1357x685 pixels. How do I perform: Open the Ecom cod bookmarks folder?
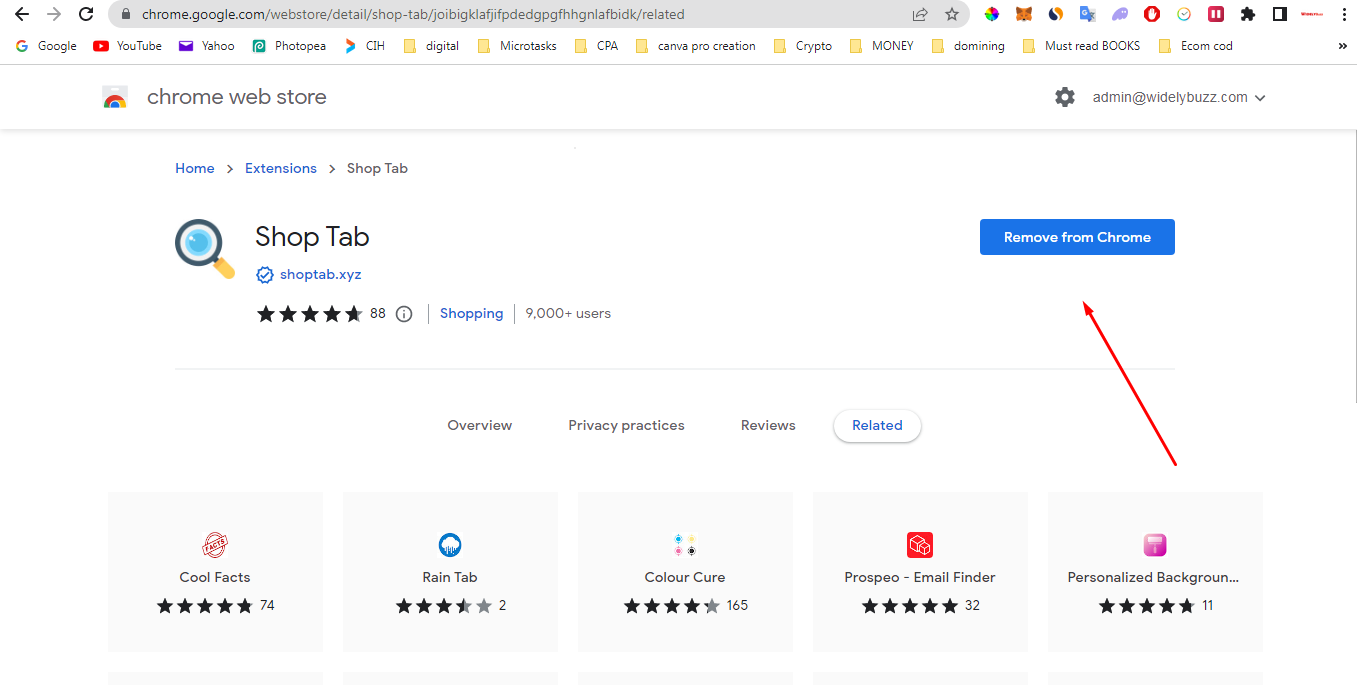point(1195,46)
